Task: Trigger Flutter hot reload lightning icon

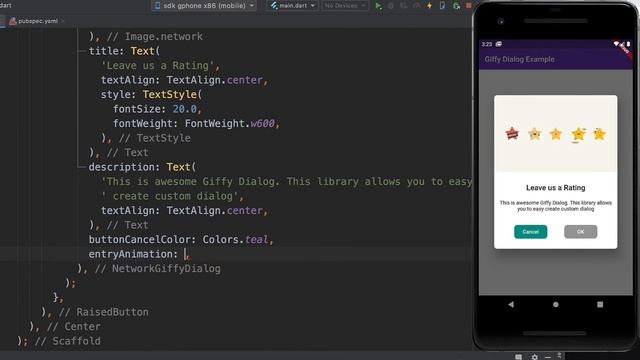Action: (x=429, y=6)
